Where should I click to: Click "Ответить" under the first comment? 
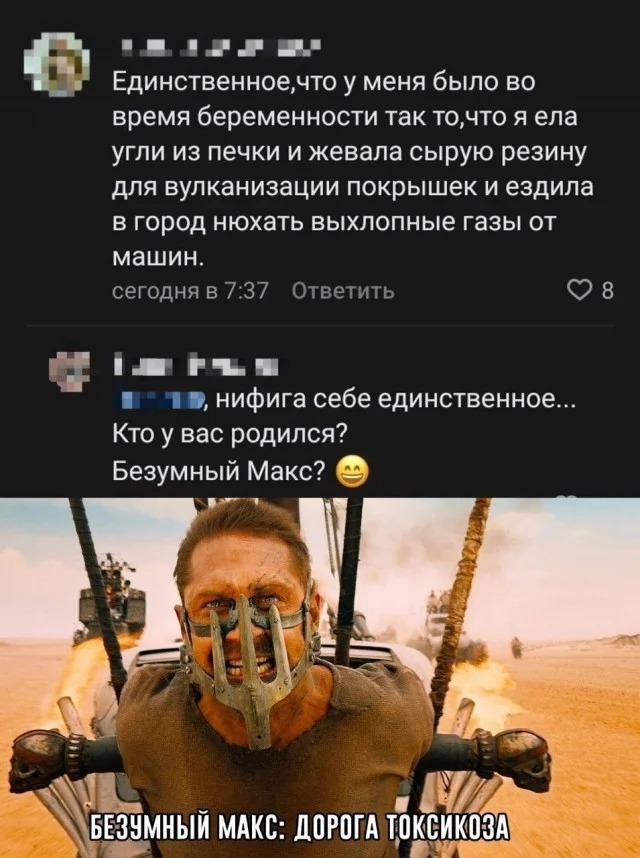pyautogui.click(x=343, y=291)
